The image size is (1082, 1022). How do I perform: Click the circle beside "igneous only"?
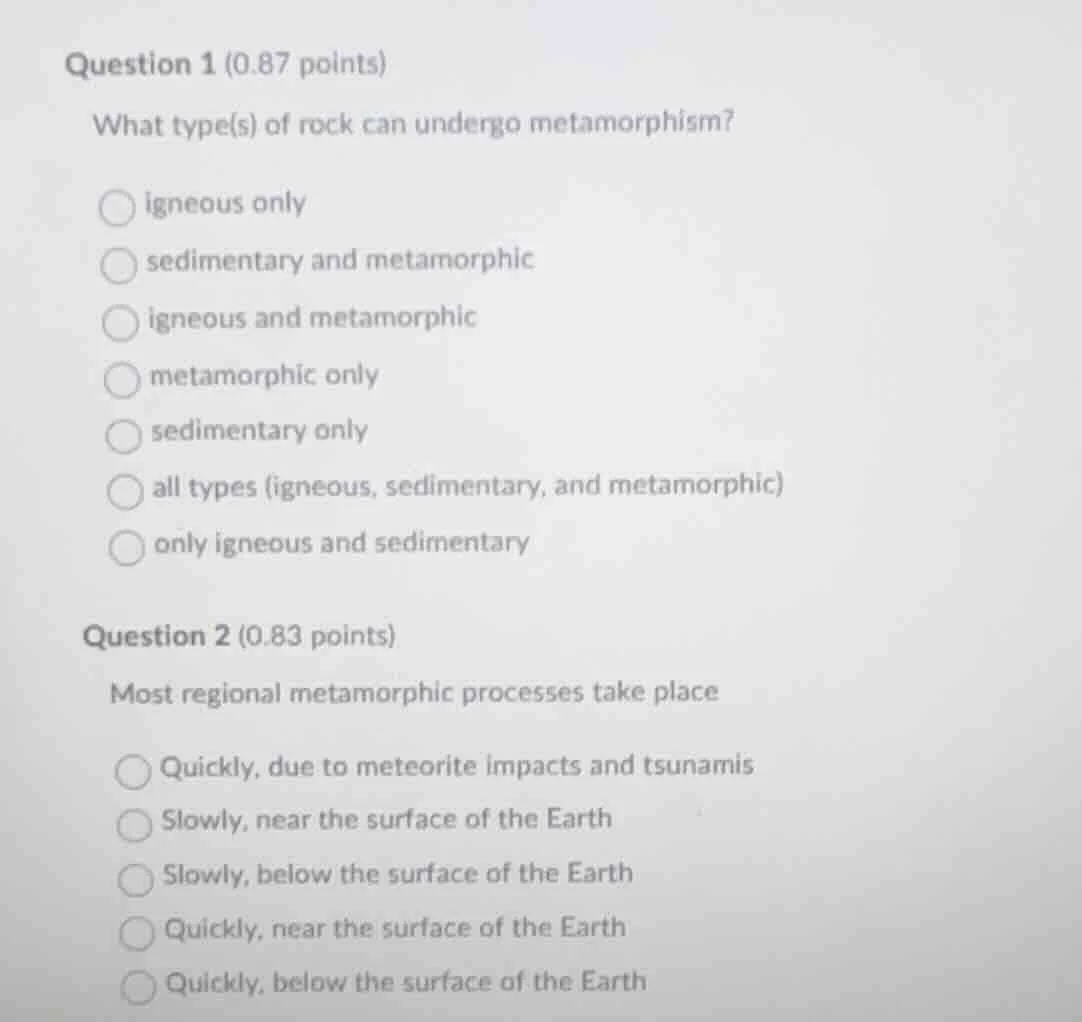118,207
